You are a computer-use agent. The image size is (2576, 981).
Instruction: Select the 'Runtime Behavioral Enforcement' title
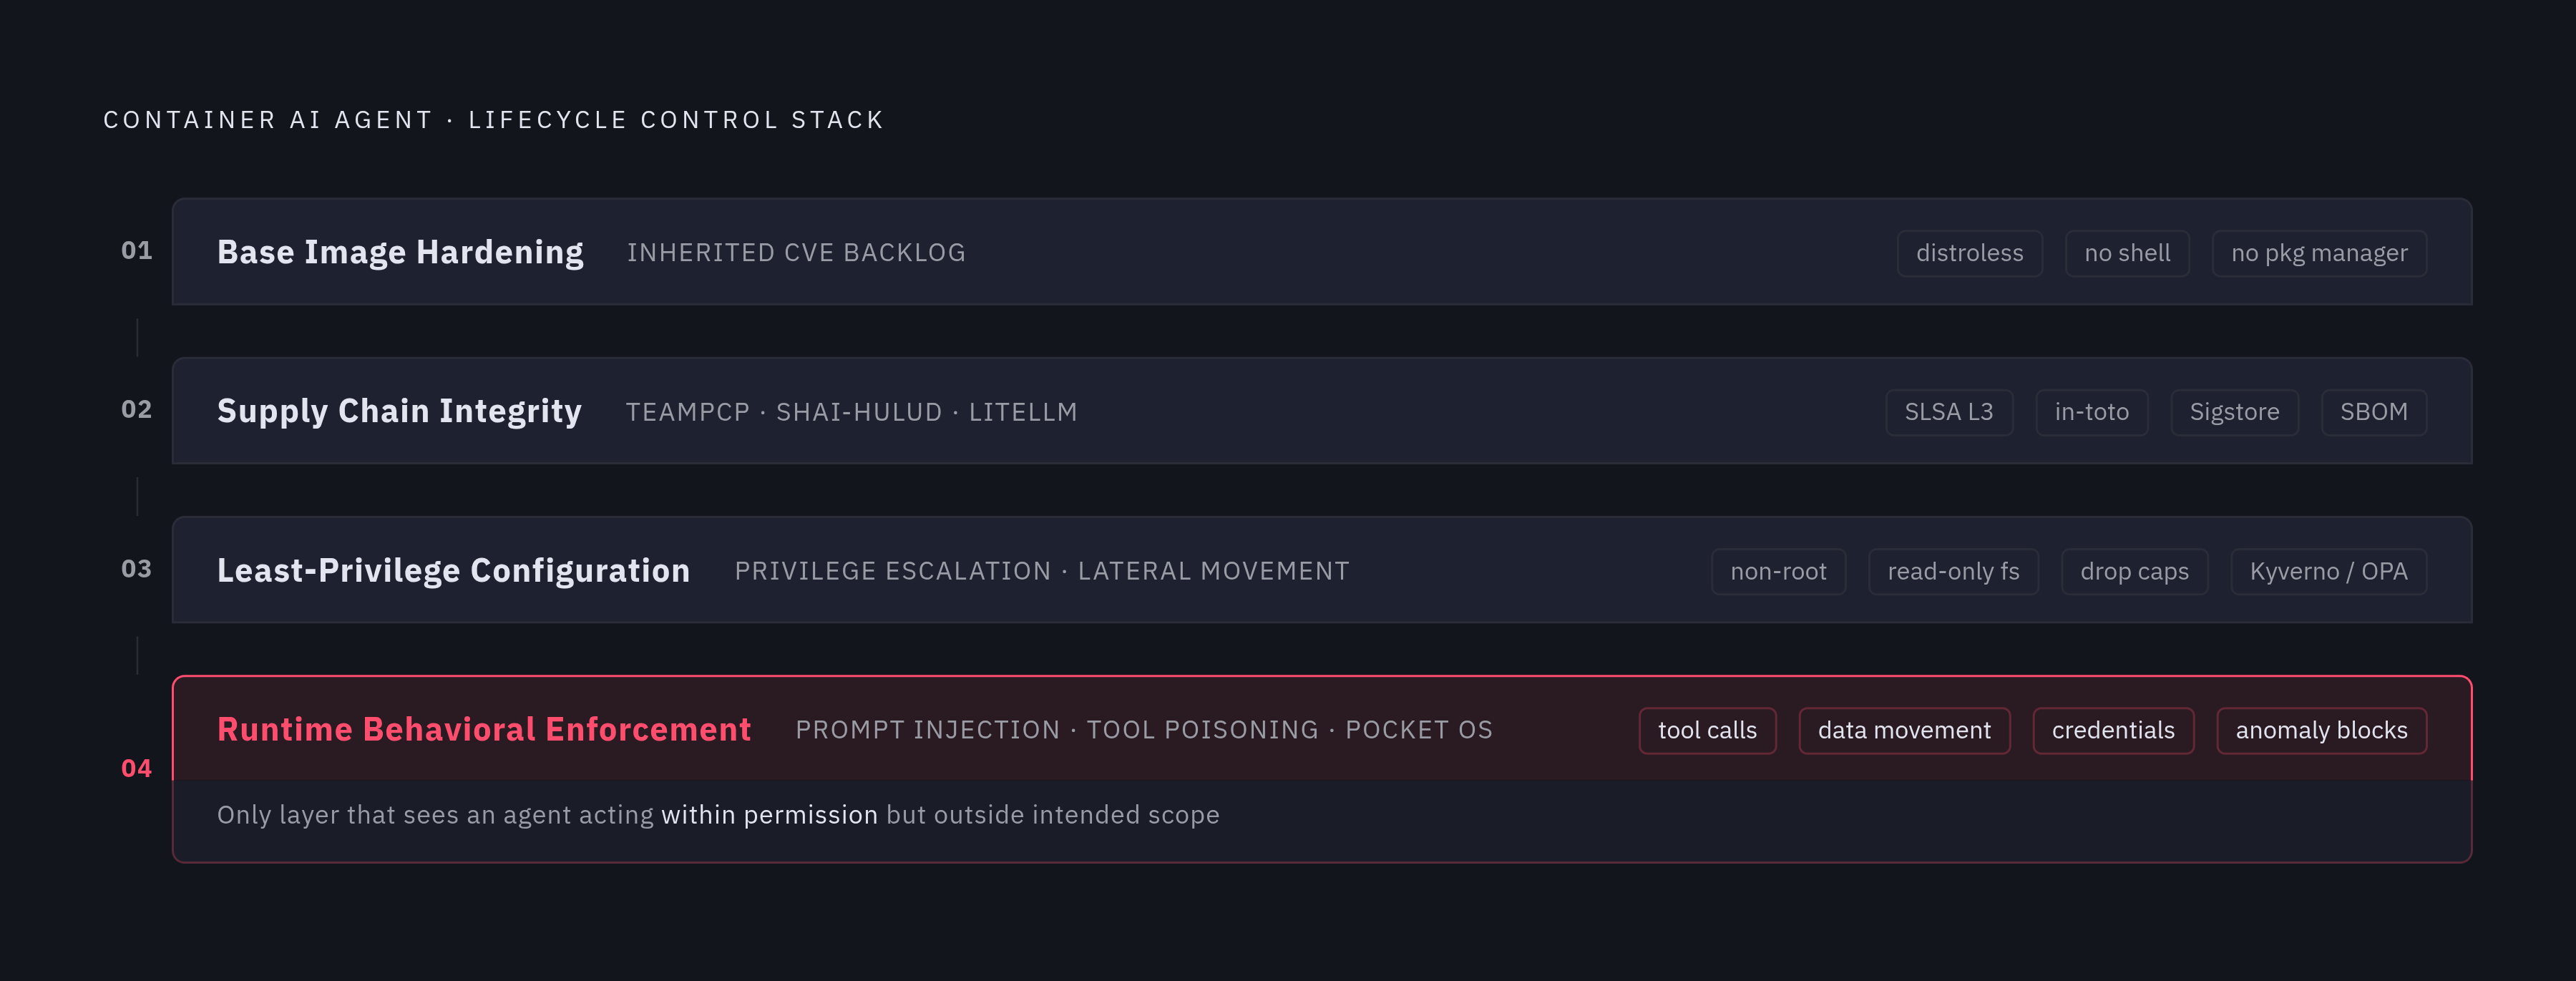pyautogui.click(x=484, y=729)
